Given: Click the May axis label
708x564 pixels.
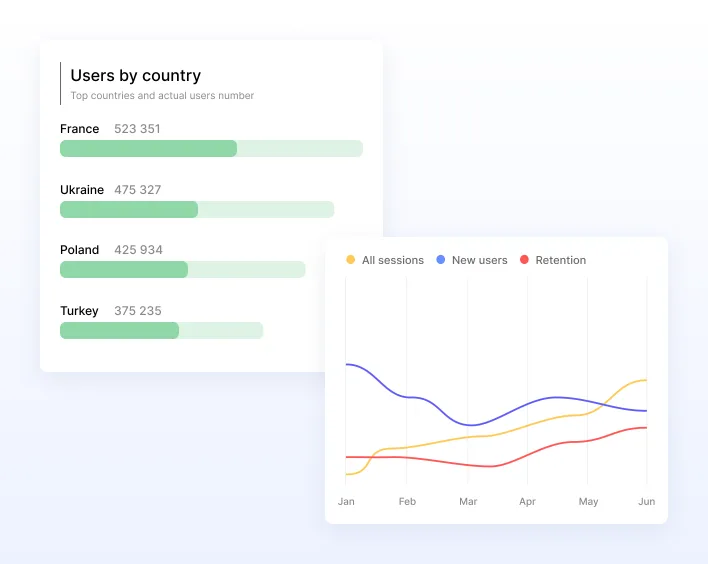Looking at the screenshot, I should pyautogui.click(x=588, y=502).
